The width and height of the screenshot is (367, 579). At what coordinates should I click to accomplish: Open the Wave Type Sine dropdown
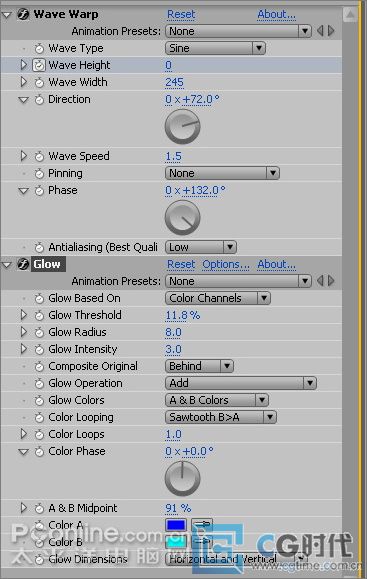point(215,48)
